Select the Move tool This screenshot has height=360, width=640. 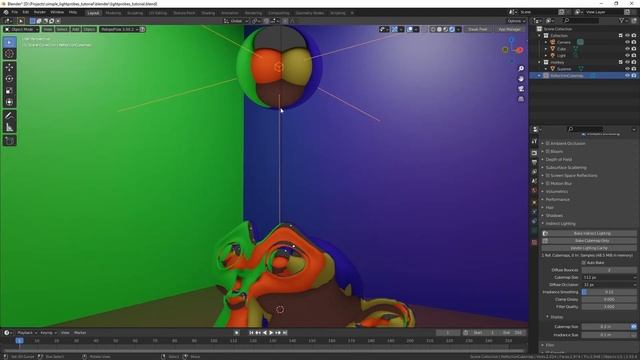click(9, 67)
